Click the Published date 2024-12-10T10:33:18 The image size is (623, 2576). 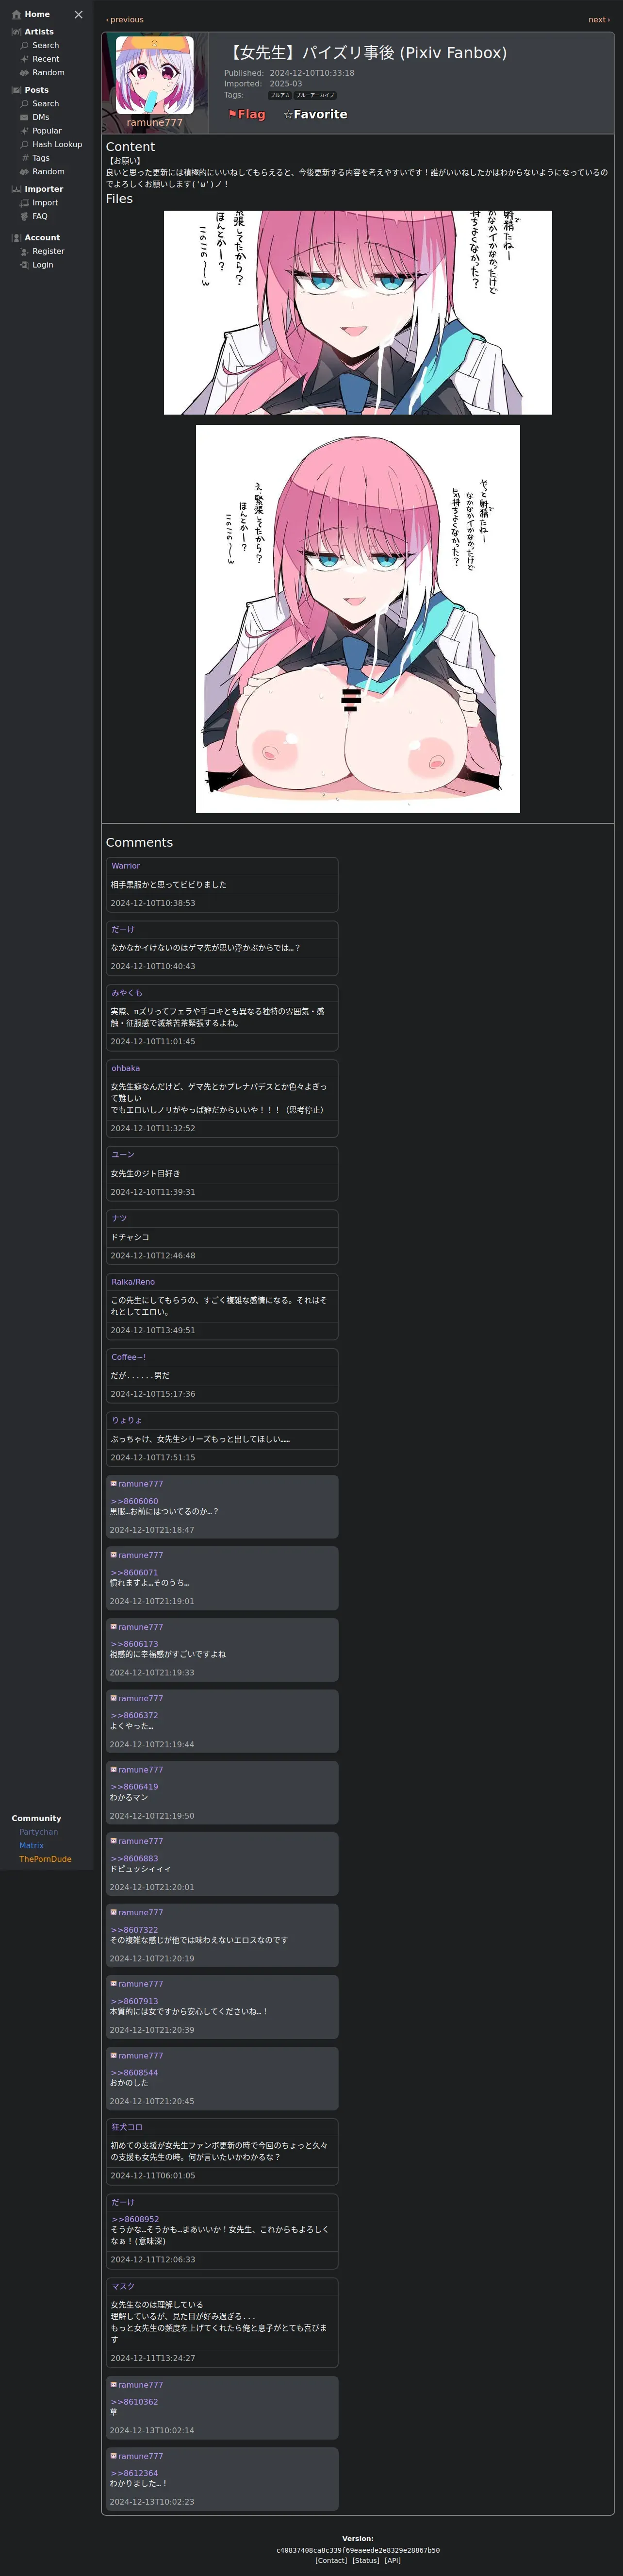[311, 73]
